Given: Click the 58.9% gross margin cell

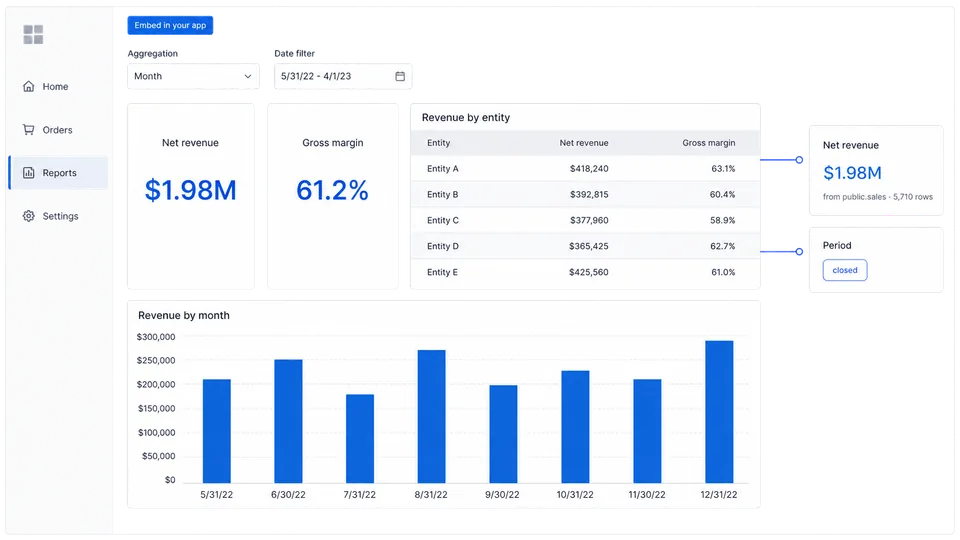Looking at the screenshot, I should 722,220.
